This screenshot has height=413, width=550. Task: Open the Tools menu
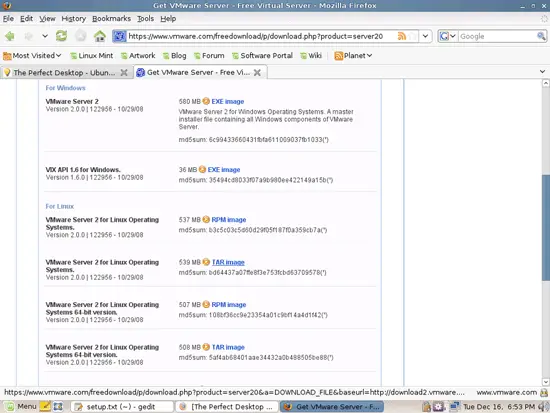tap(145, 19)
